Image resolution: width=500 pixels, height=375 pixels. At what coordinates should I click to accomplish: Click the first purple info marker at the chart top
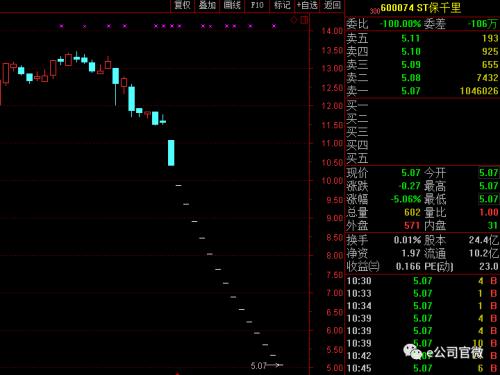(x=62, y=26)
